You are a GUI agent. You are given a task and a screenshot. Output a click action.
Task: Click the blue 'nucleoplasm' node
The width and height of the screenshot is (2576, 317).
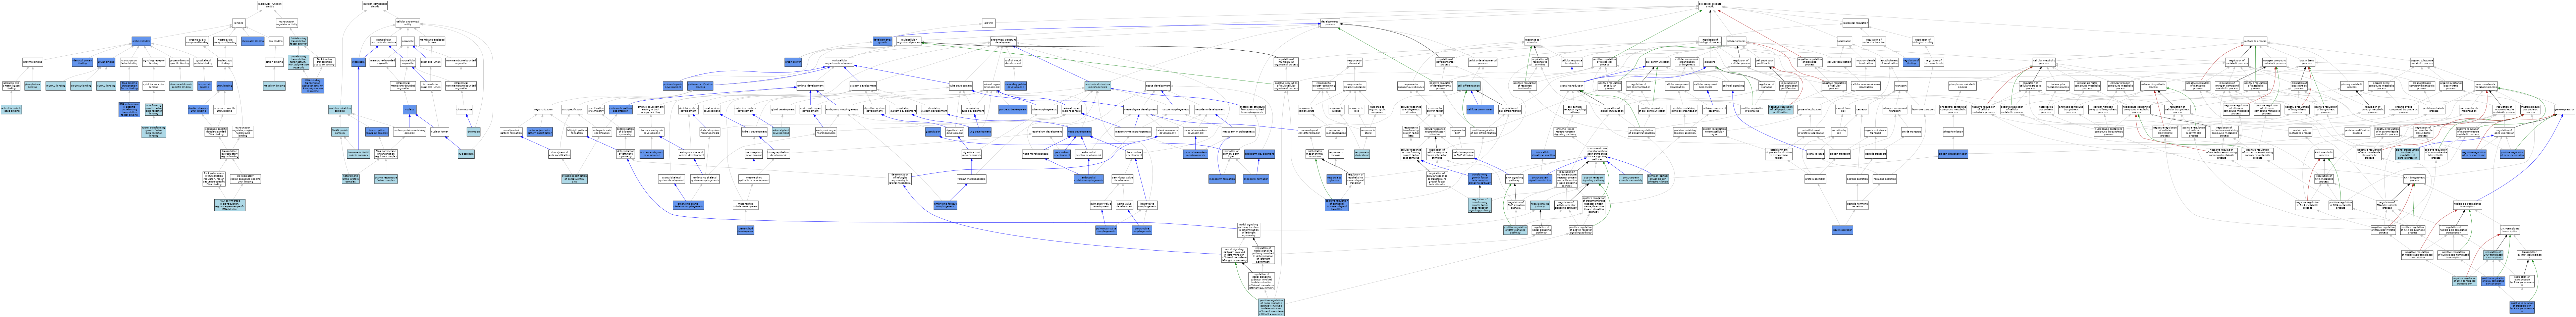(x=466, y=154)
